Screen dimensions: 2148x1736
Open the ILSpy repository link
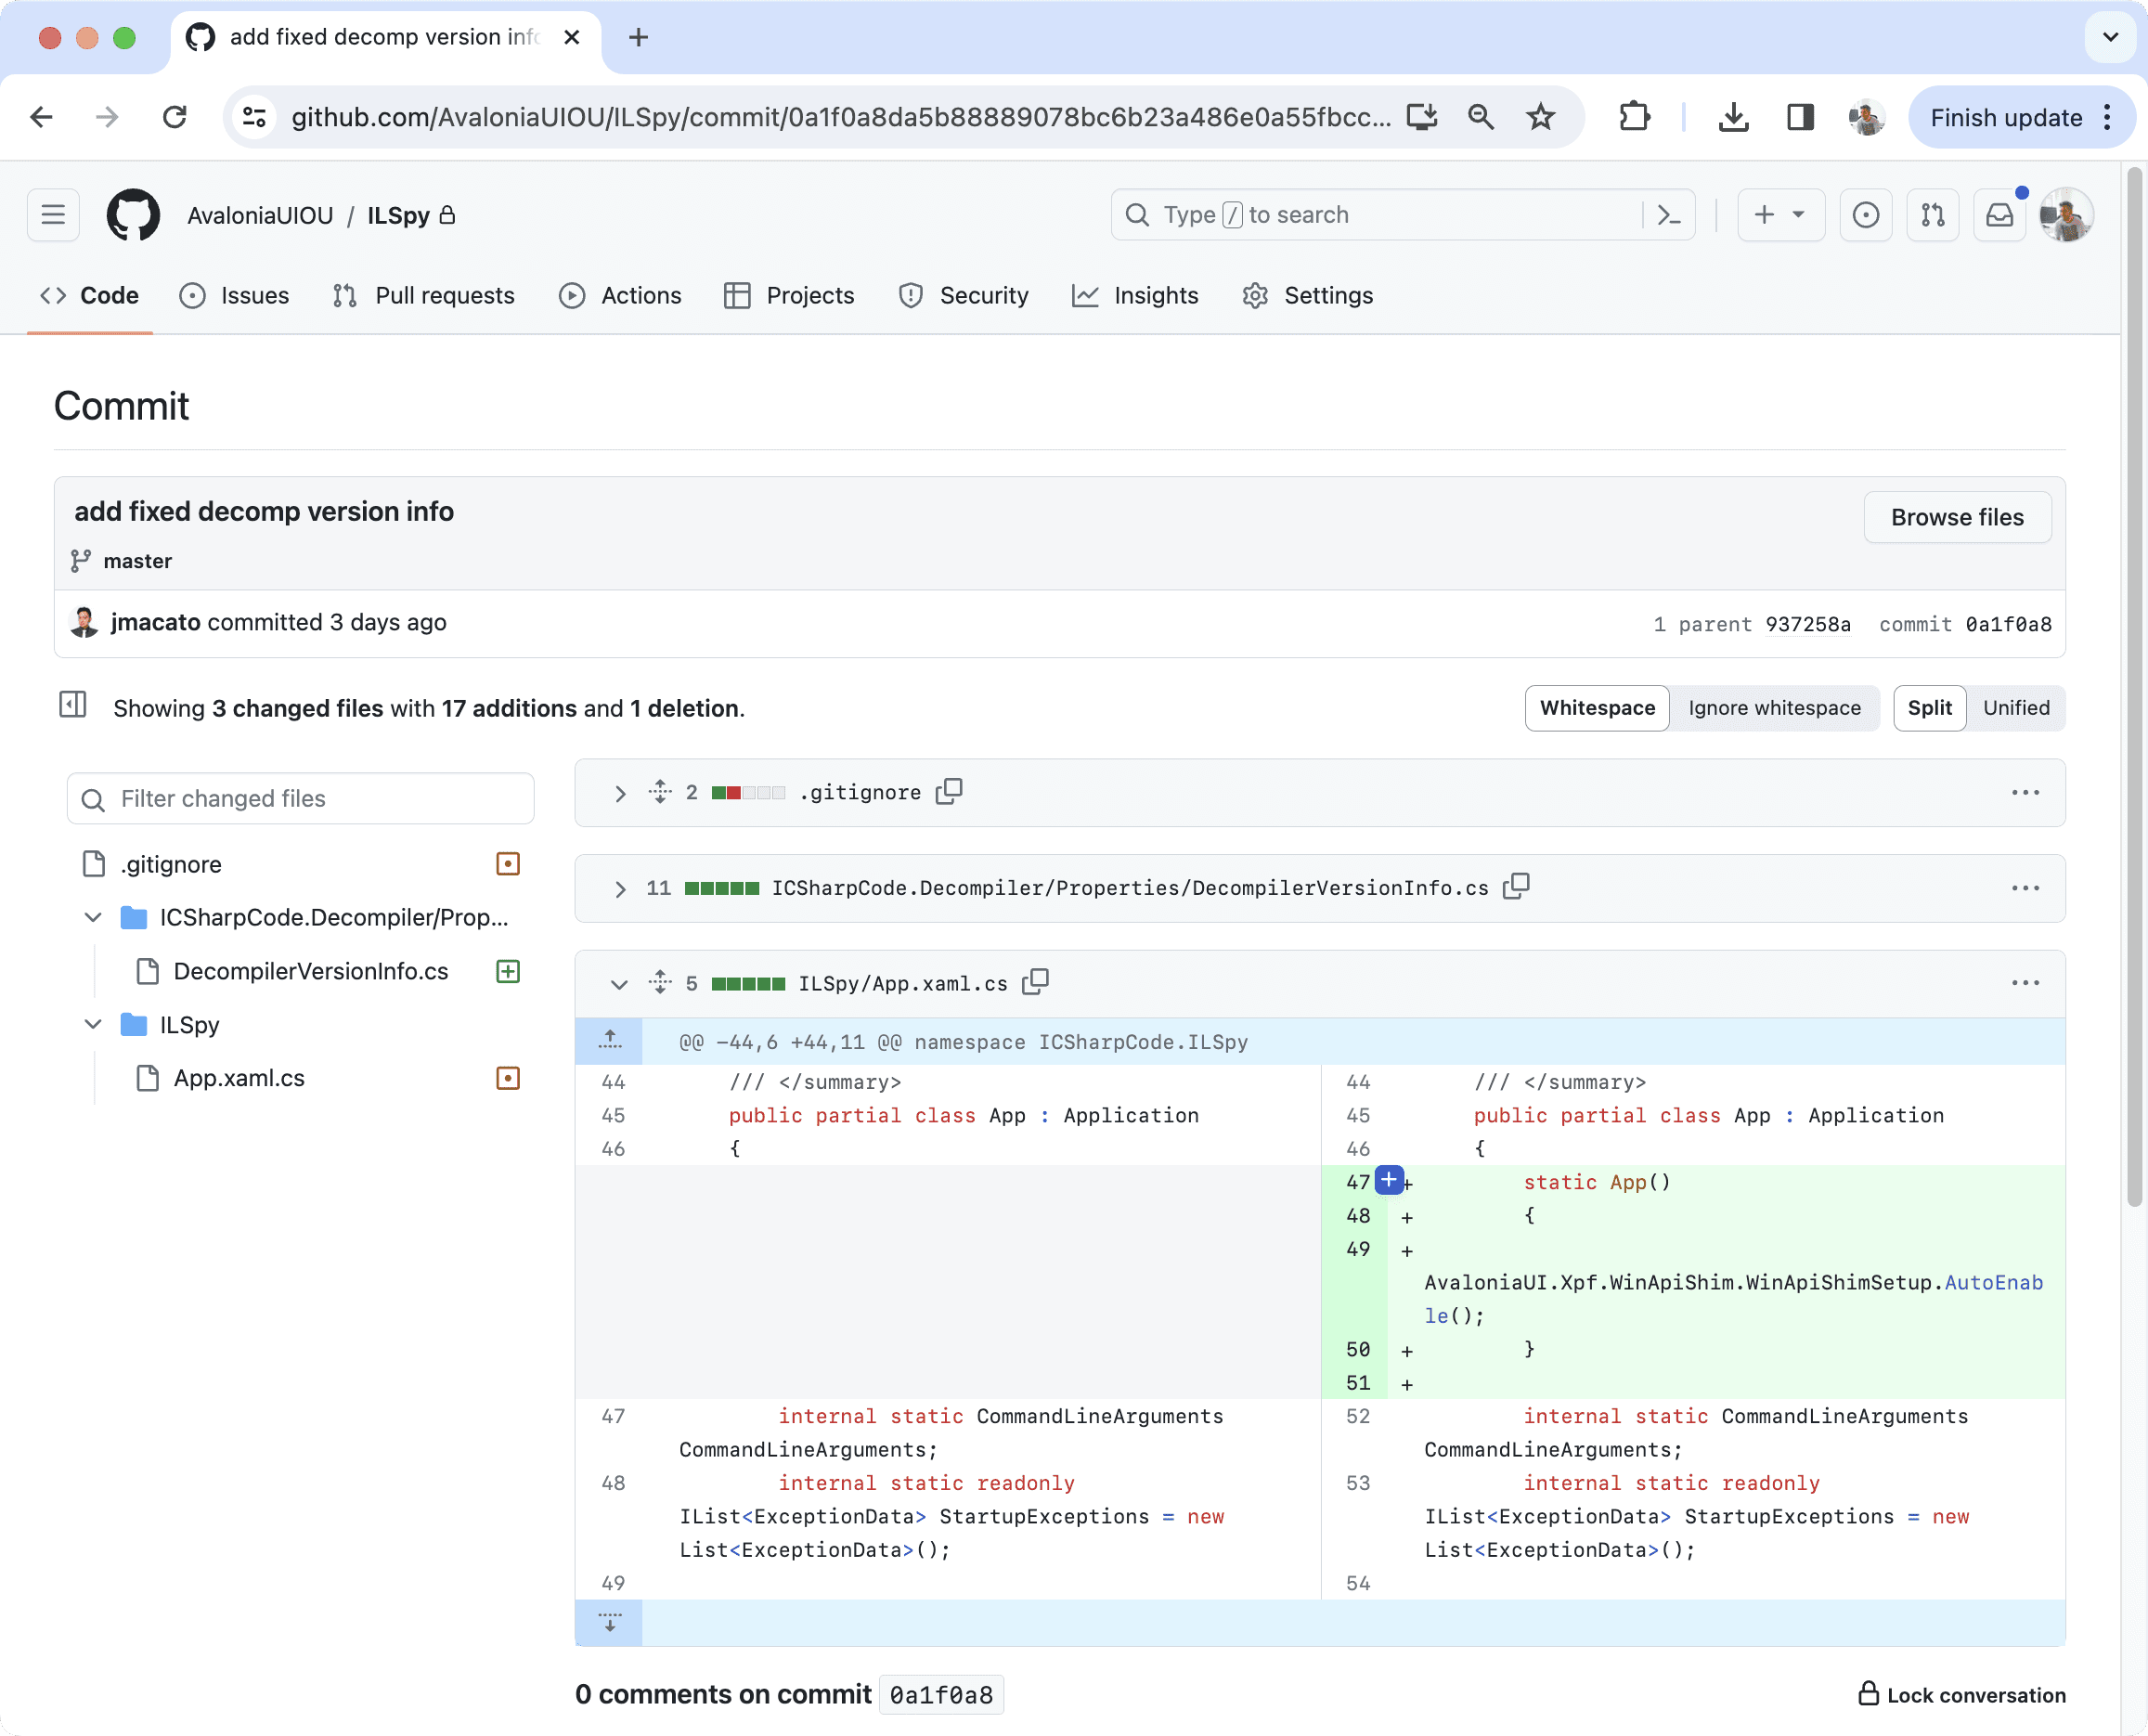click(x=398, y=215)
